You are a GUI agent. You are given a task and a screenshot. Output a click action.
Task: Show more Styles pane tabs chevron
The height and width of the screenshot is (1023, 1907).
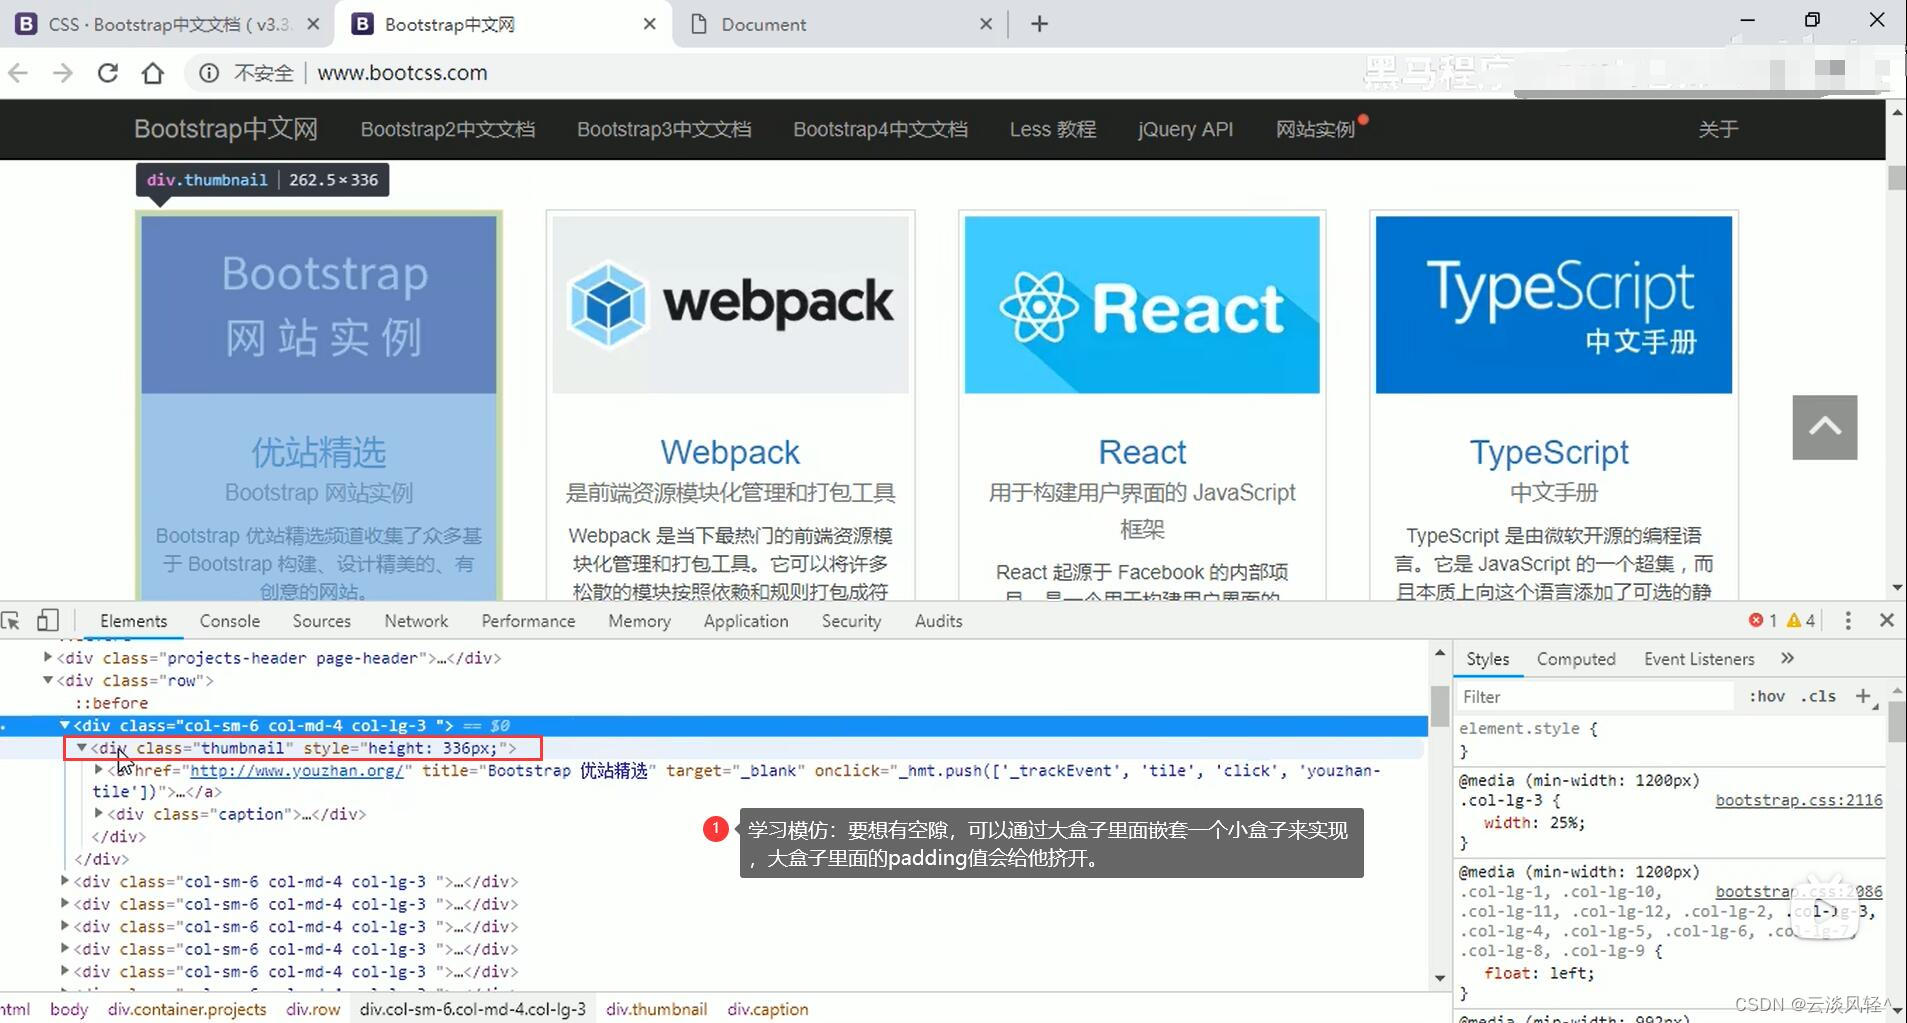1787,658
